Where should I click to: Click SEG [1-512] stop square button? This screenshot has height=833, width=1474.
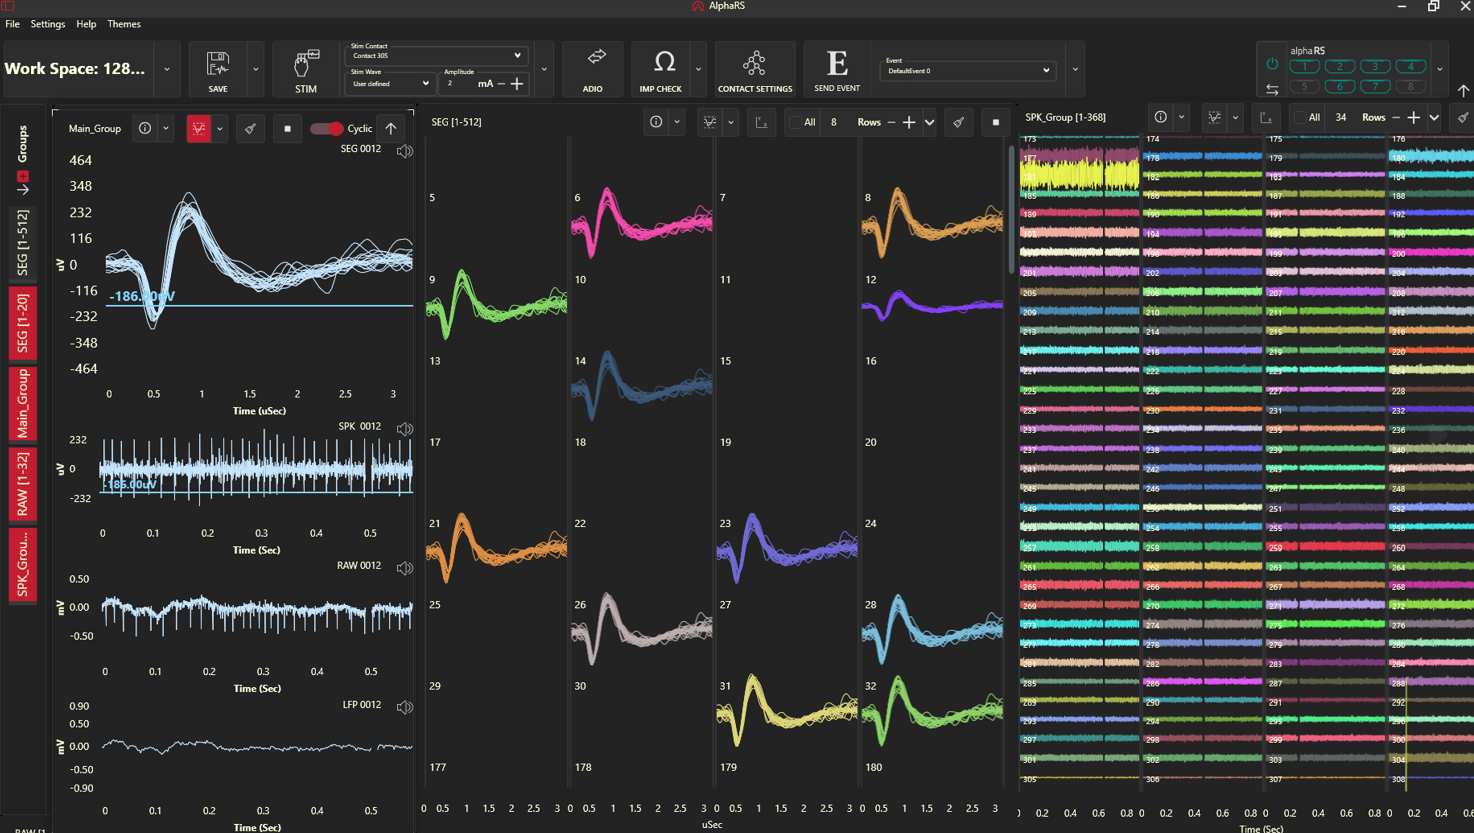coord(995,122)
